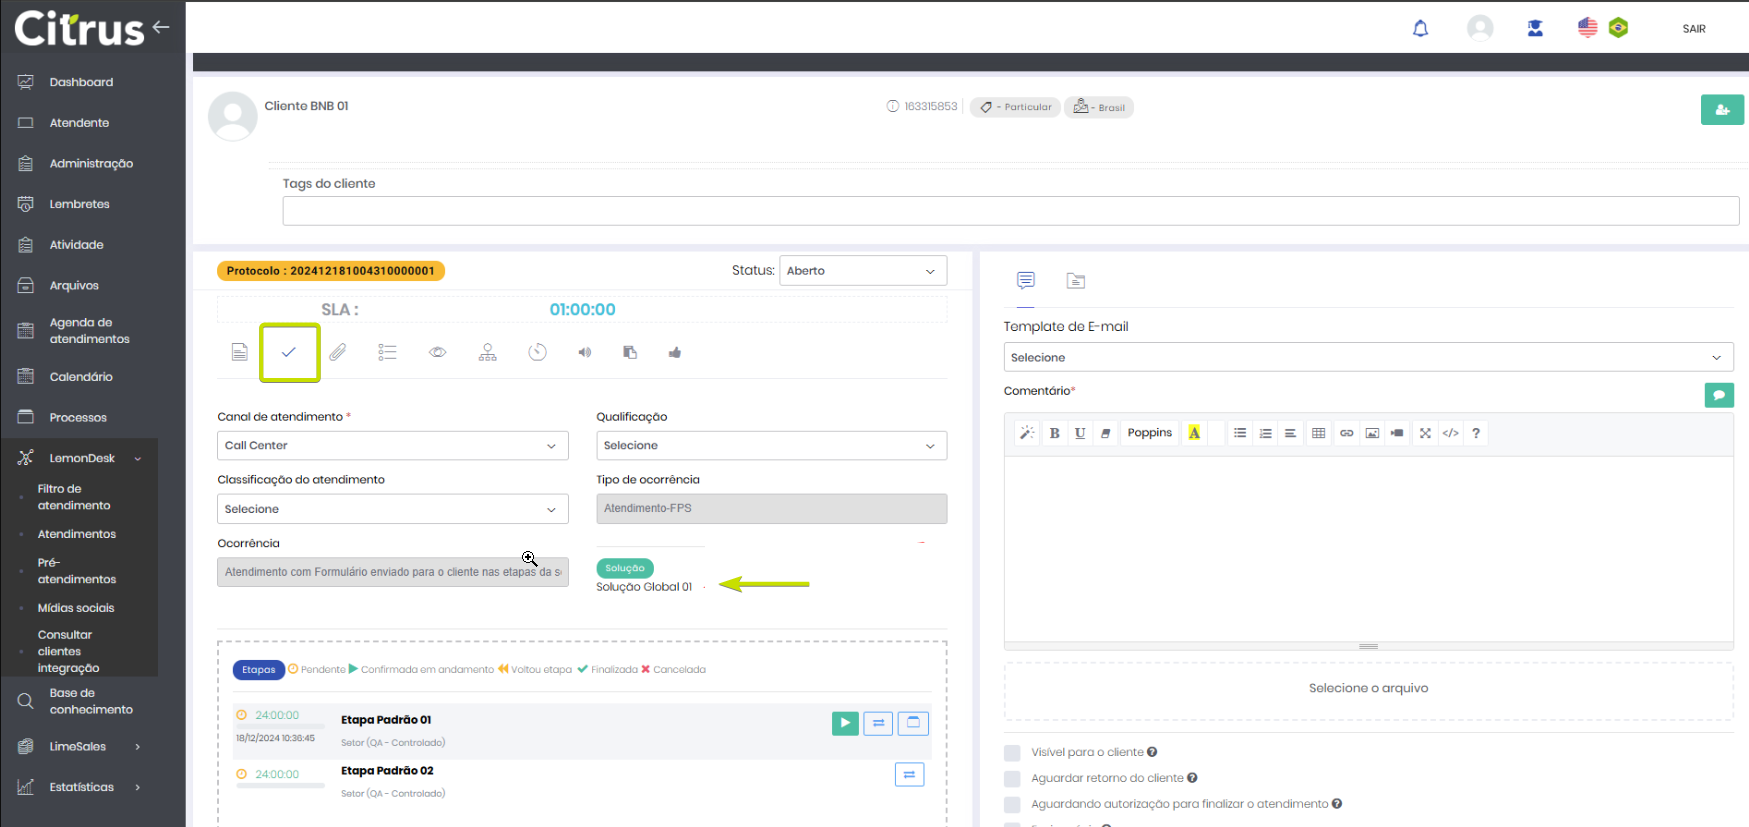Click the history clock icon

pos(537,352)
